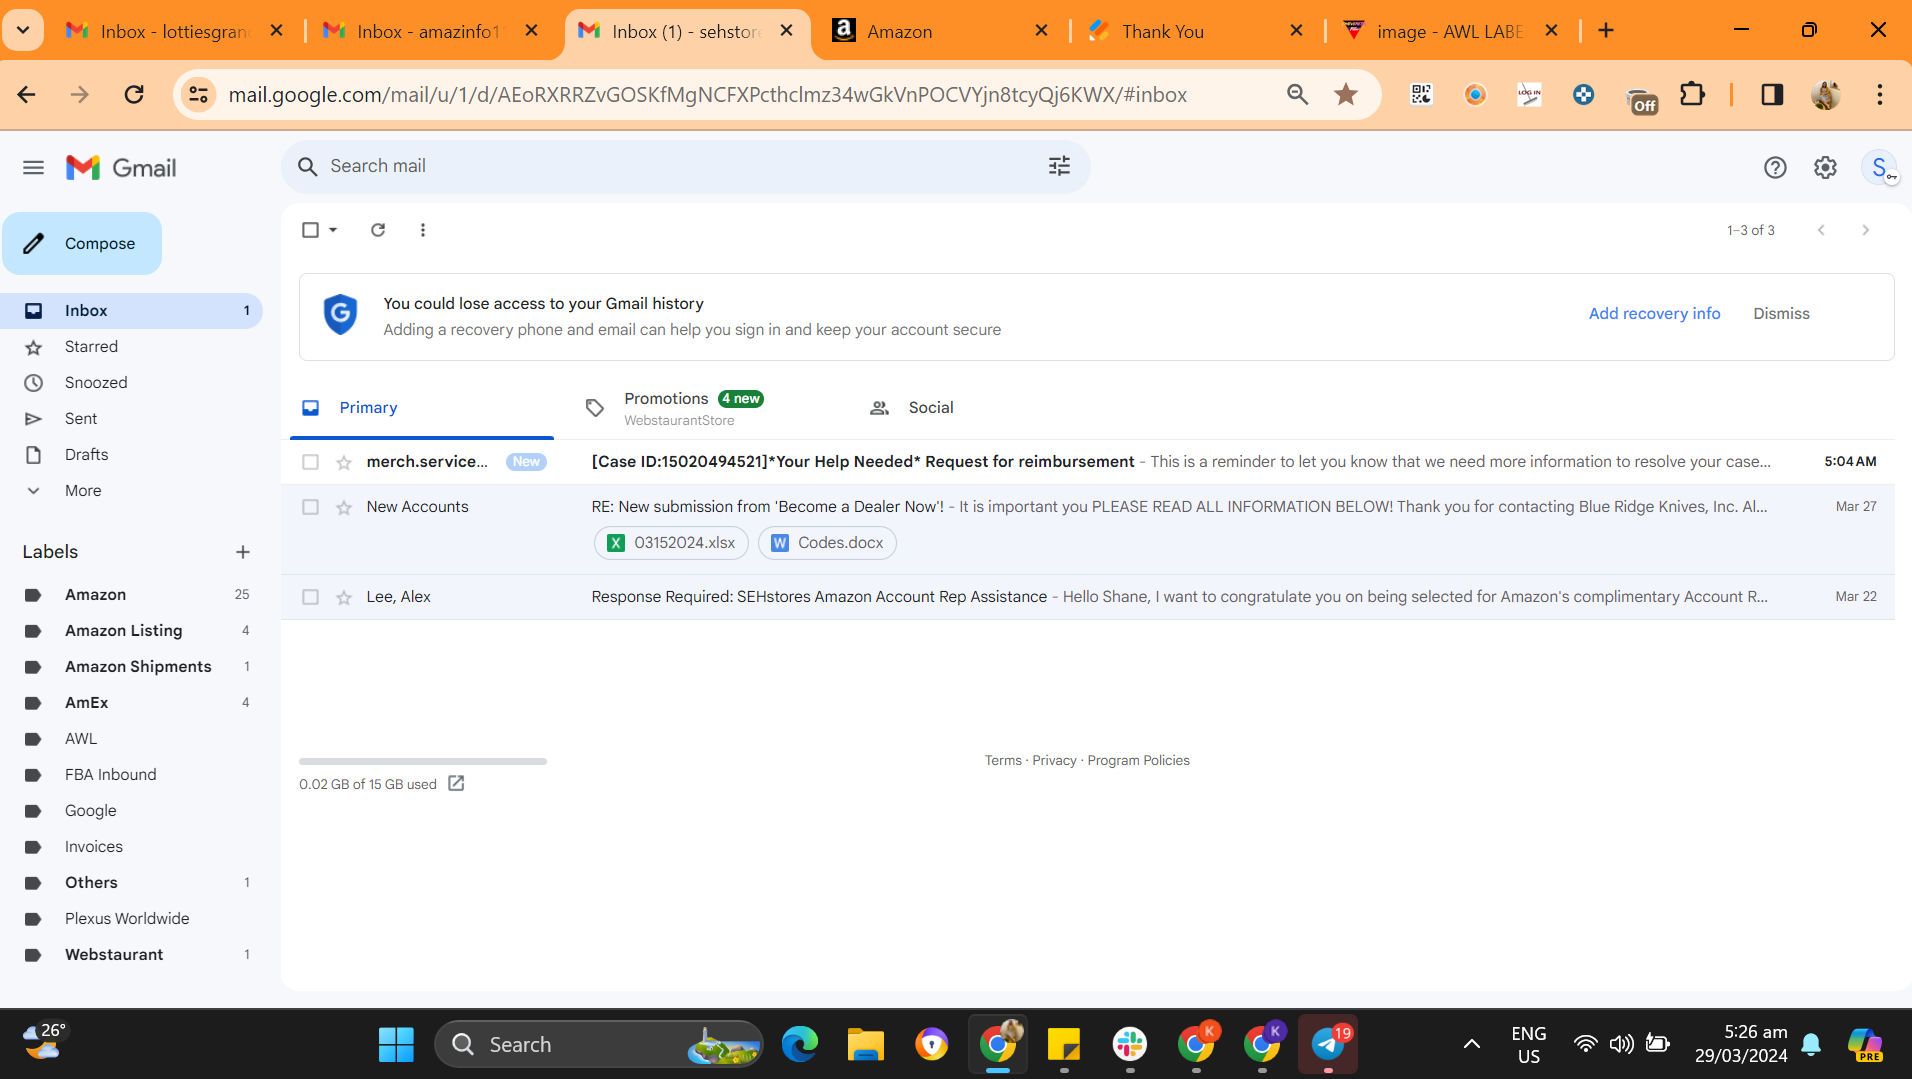The image size is (1912, 1079).
Task: Select the merch.service email checkbox
Action: (310, 462)
